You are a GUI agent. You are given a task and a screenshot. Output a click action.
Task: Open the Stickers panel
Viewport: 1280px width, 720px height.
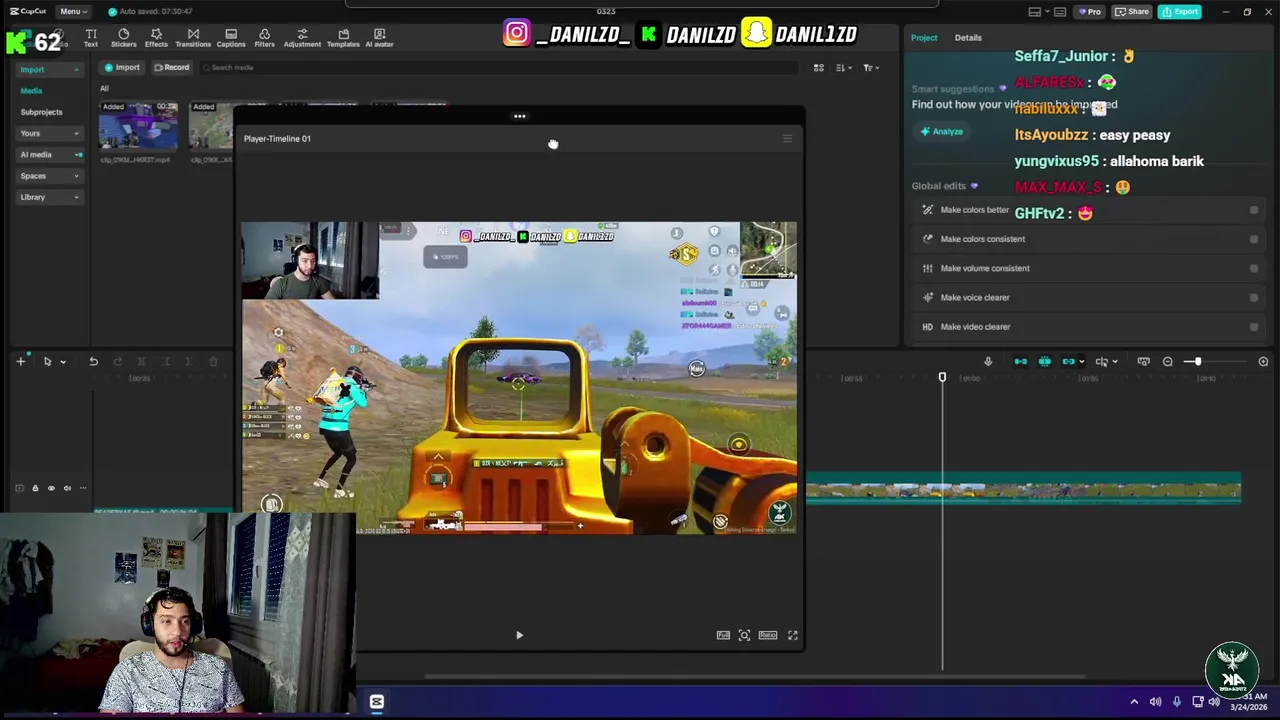click(124, 38)
